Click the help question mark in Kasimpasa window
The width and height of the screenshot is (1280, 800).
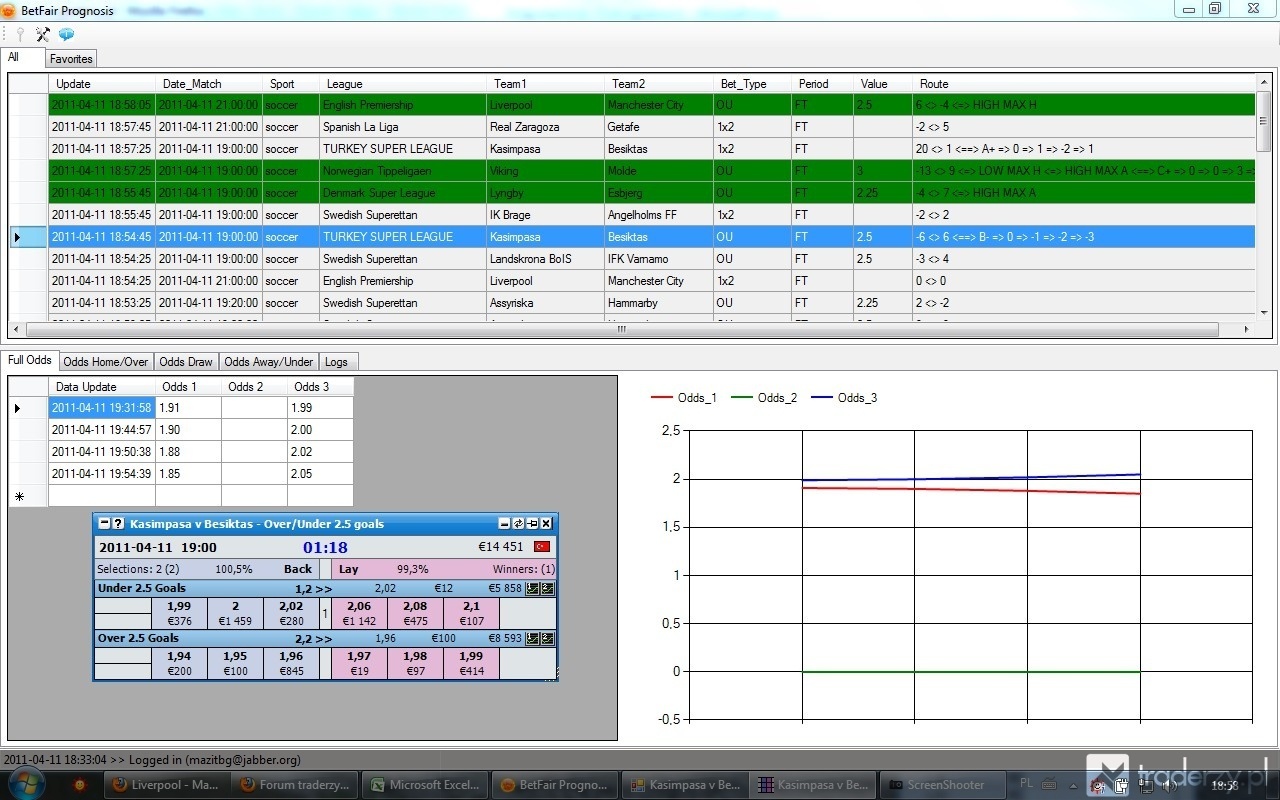coord(118,524)
